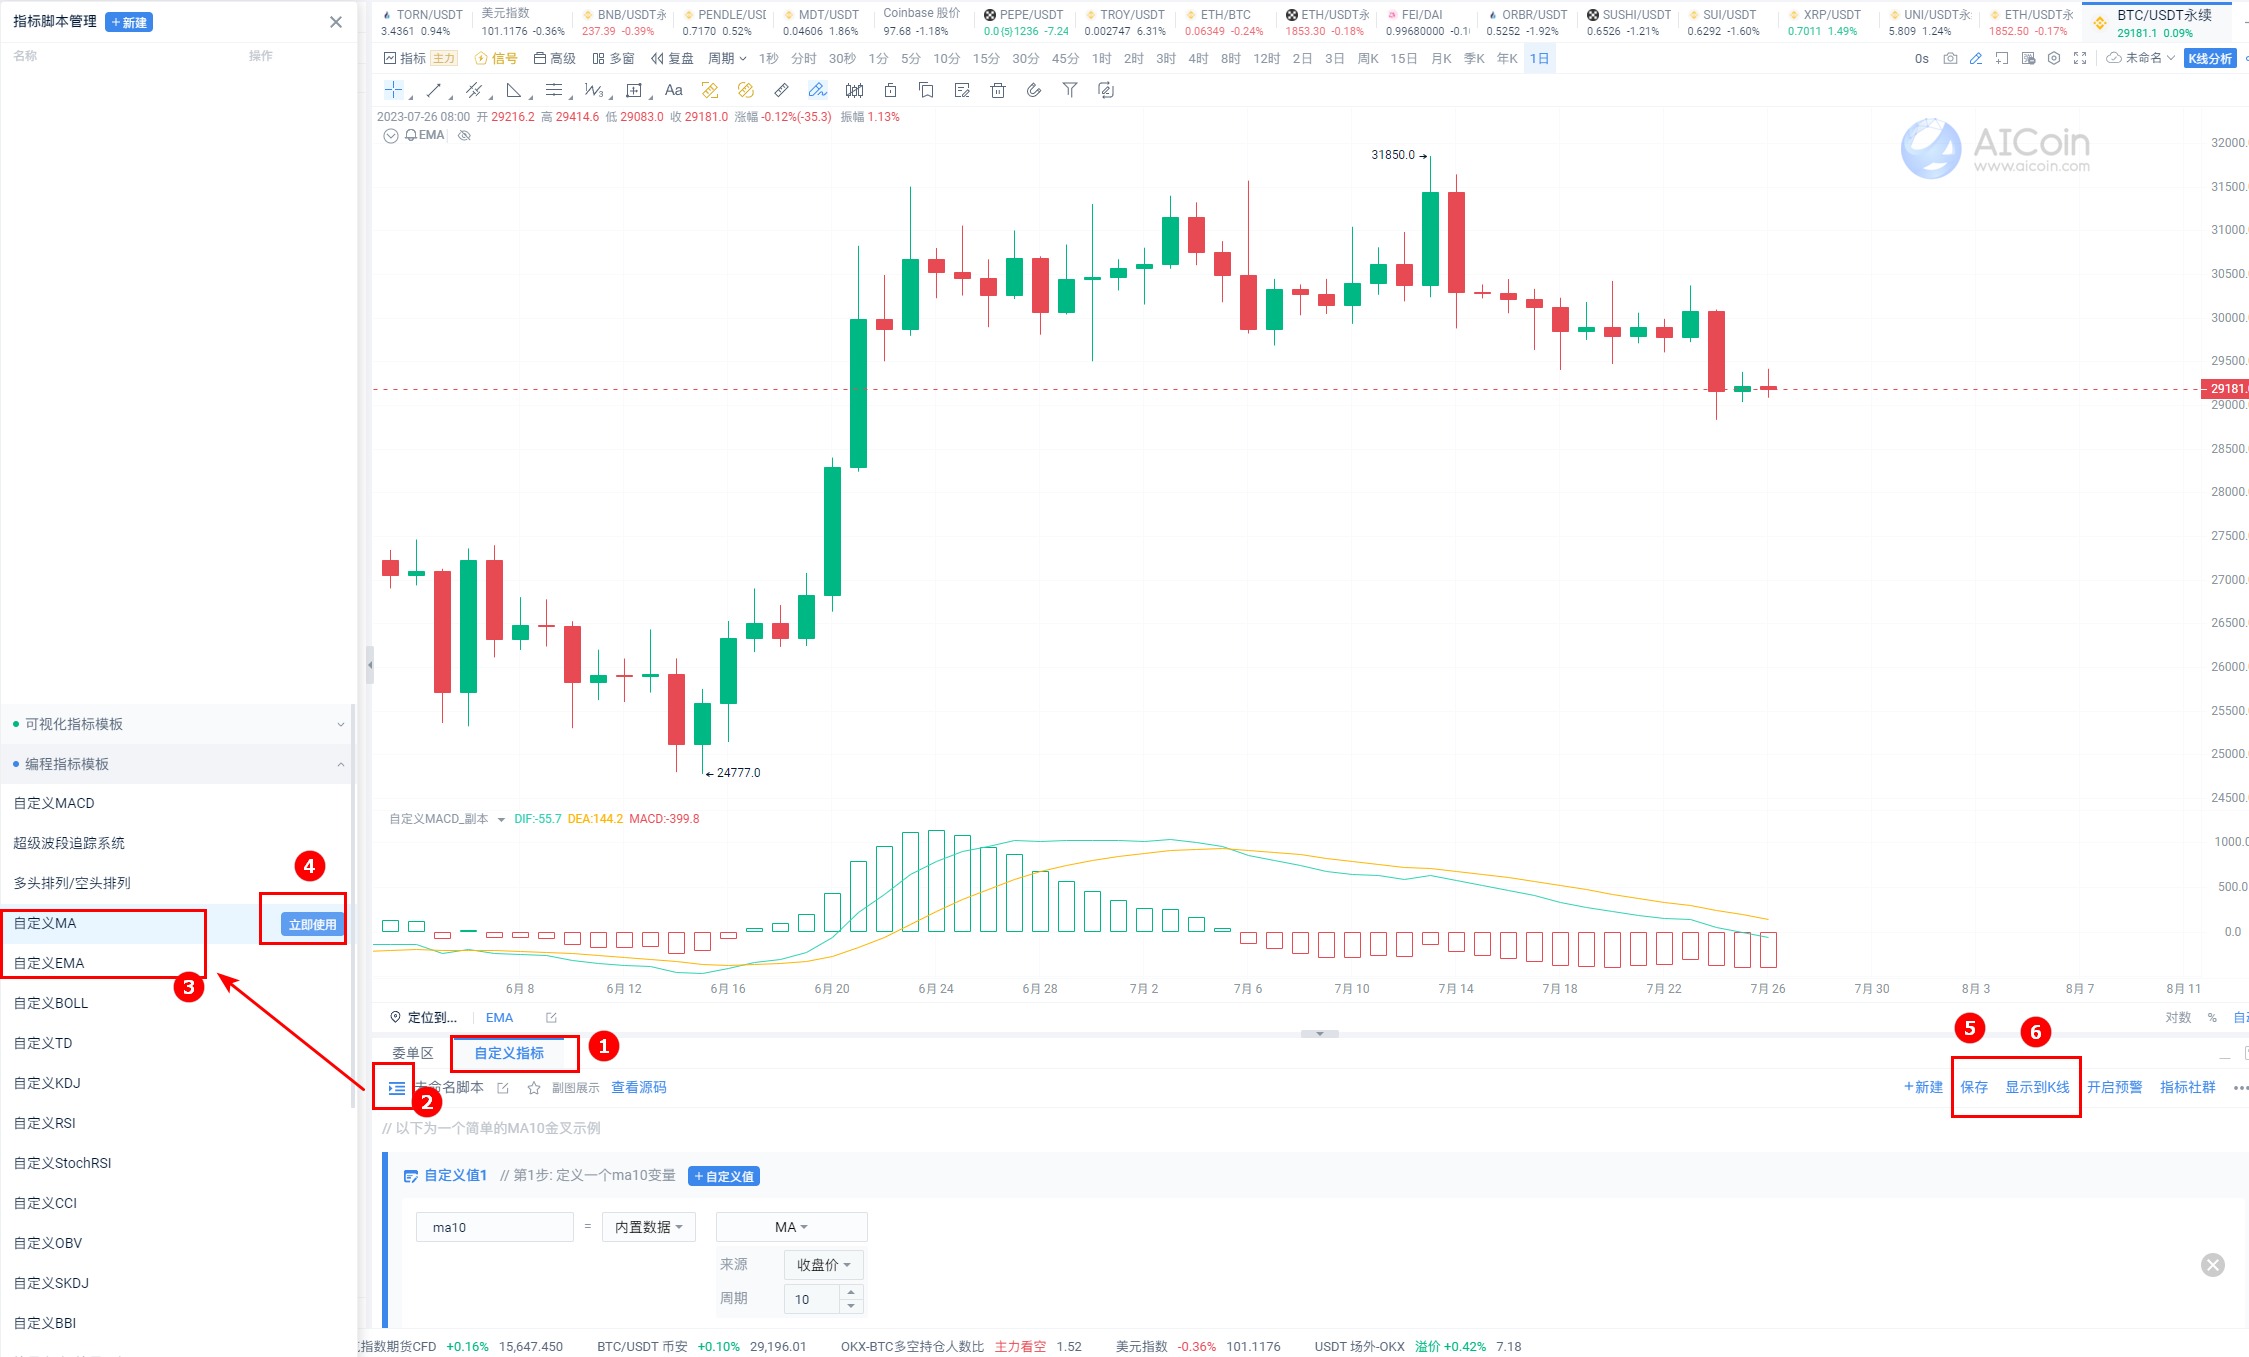
Task: Select the measure ruler tool
Action: [782, 90]
